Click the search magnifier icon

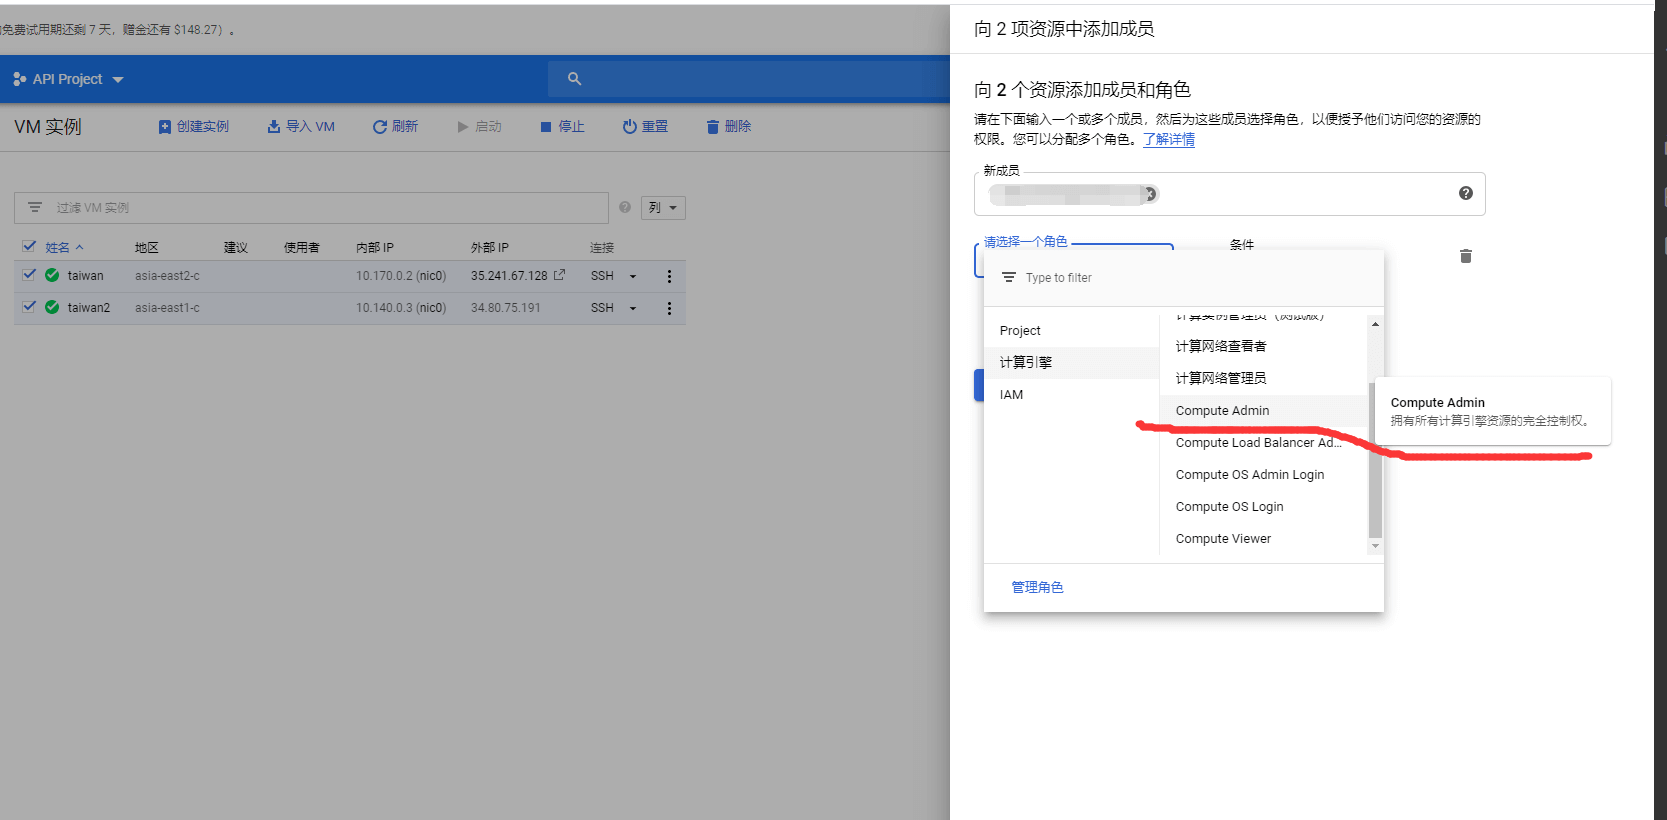point(574,79)
